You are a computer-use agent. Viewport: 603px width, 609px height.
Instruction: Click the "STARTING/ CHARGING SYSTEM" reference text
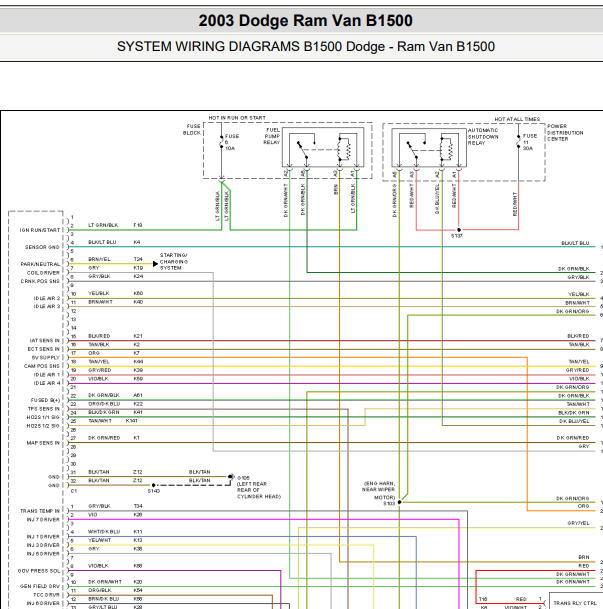pos(174,262)
